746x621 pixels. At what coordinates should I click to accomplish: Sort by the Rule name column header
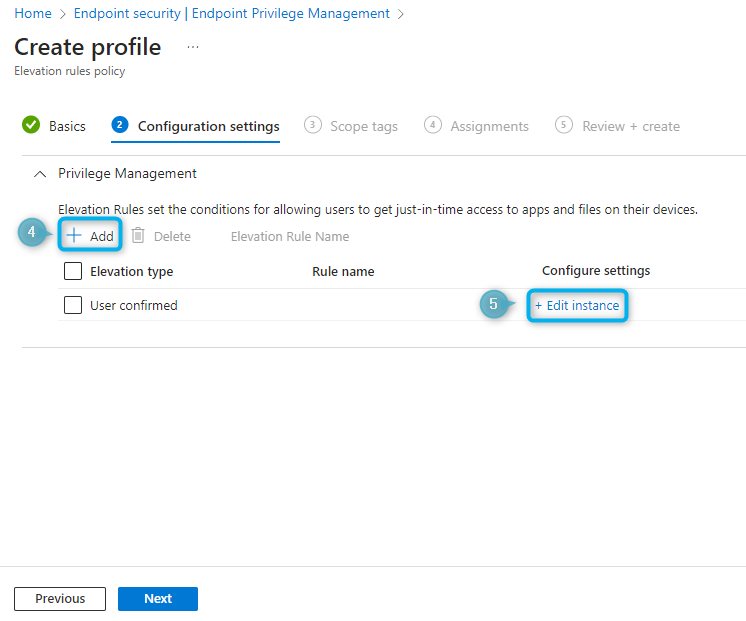tap(343, 271)
